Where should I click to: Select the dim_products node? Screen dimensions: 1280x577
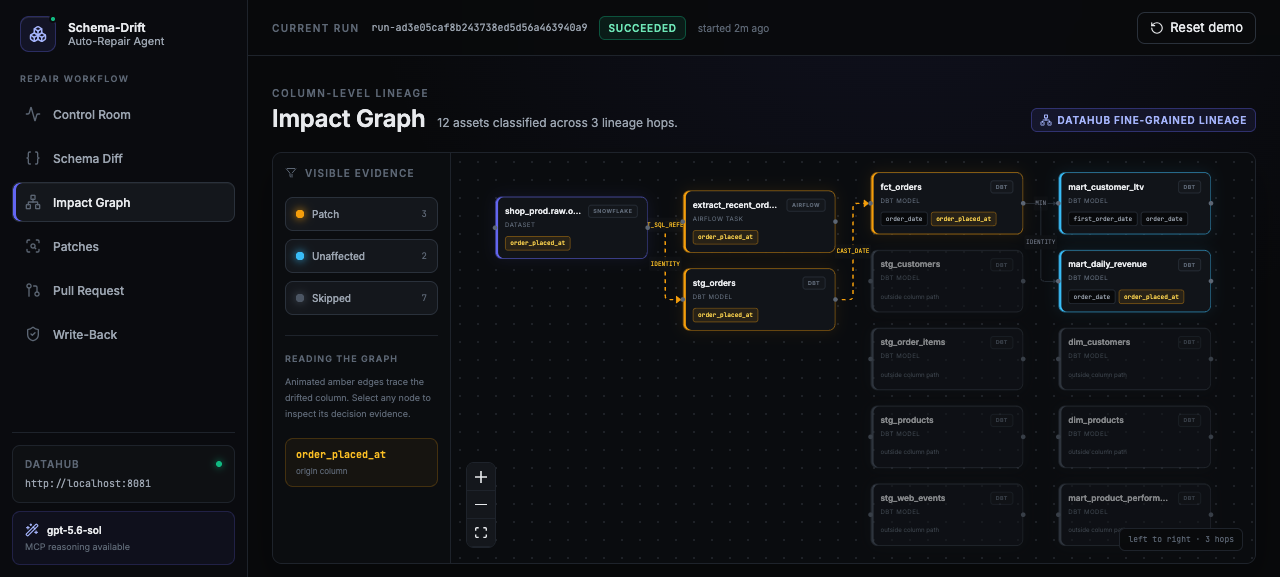[1135, 437]
